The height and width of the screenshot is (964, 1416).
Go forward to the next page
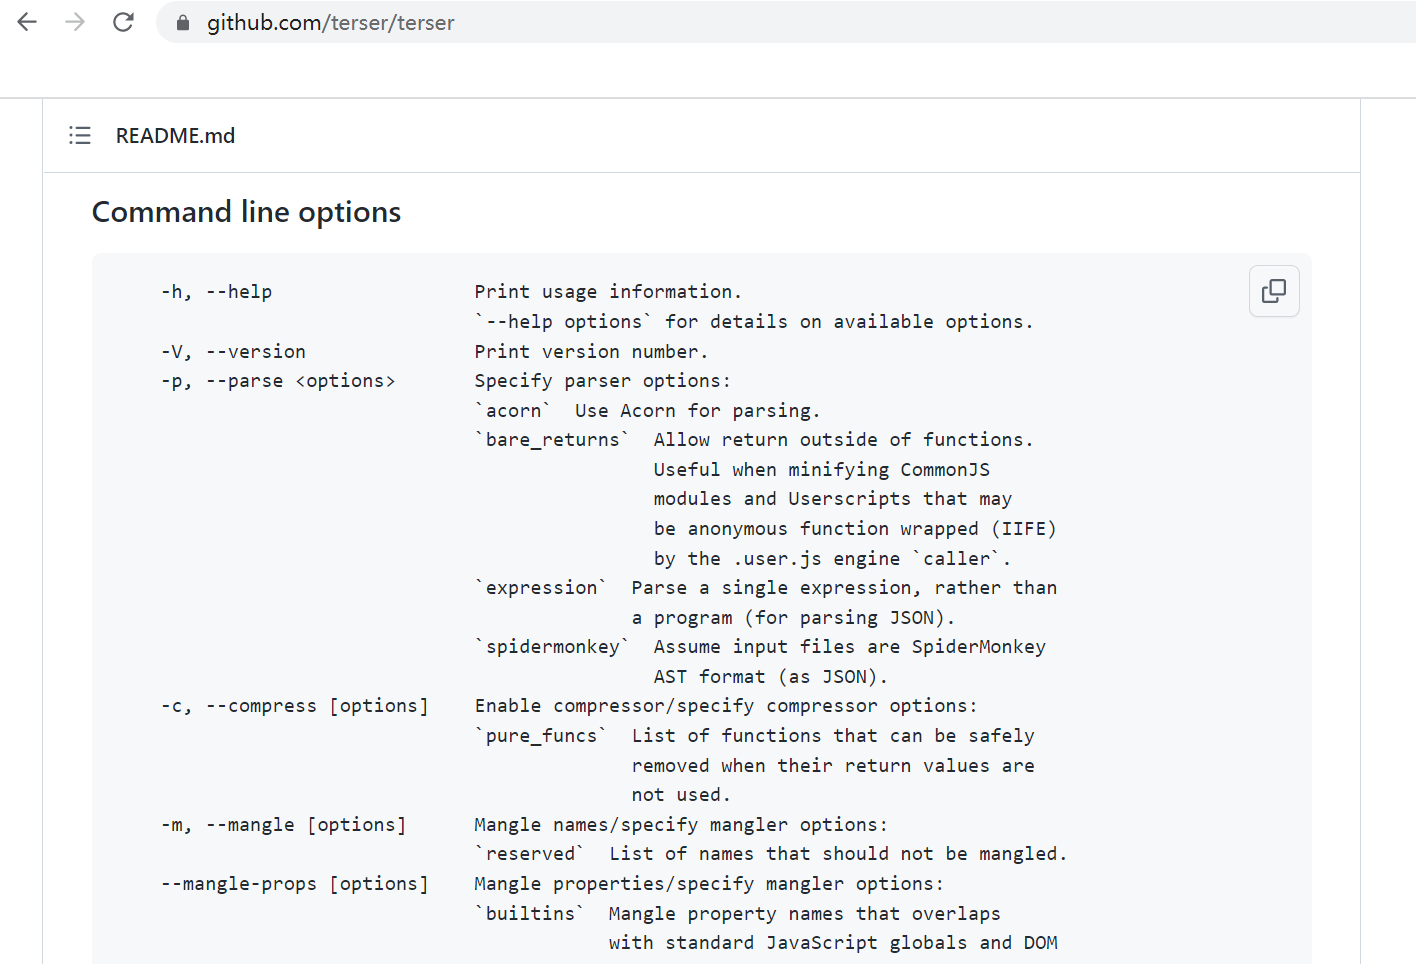75,22
